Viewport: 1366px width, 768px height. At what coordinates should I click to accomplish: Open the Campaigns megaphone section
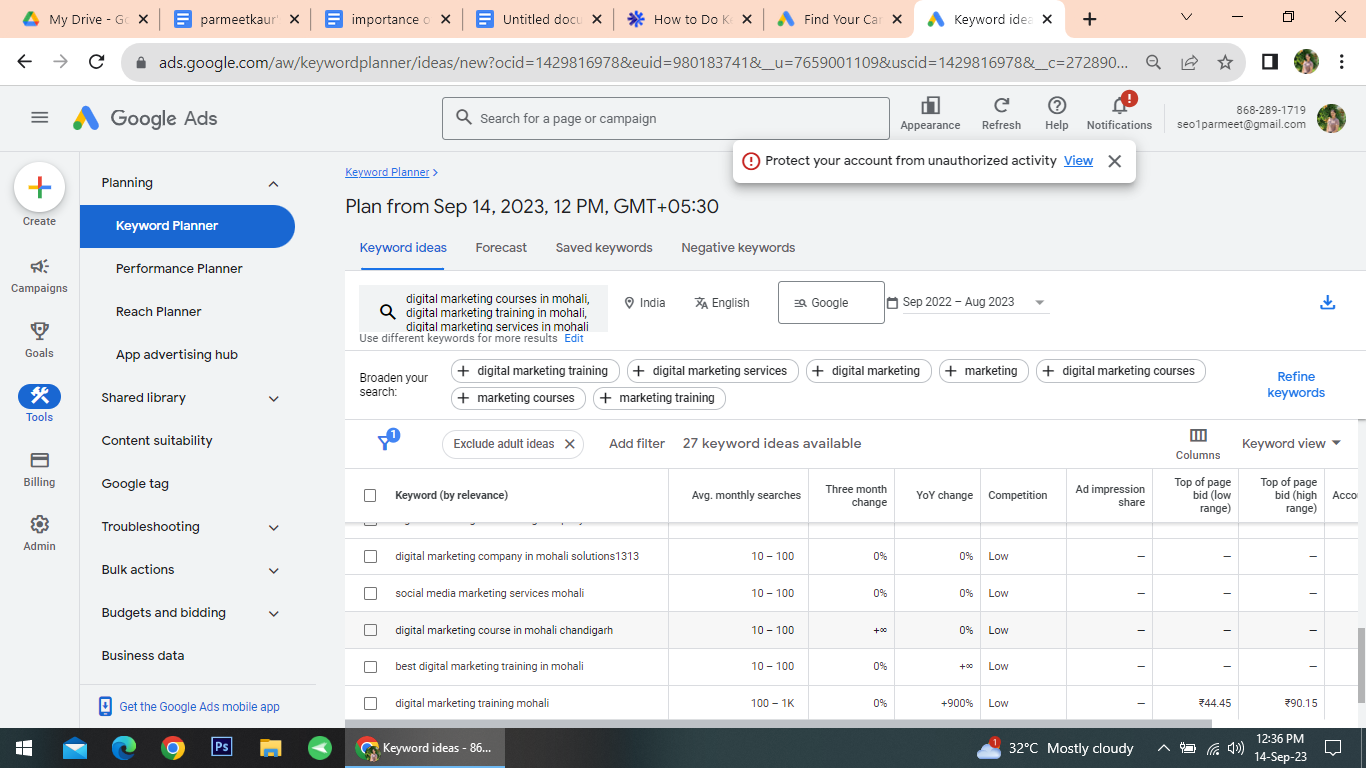click(39, 275)
